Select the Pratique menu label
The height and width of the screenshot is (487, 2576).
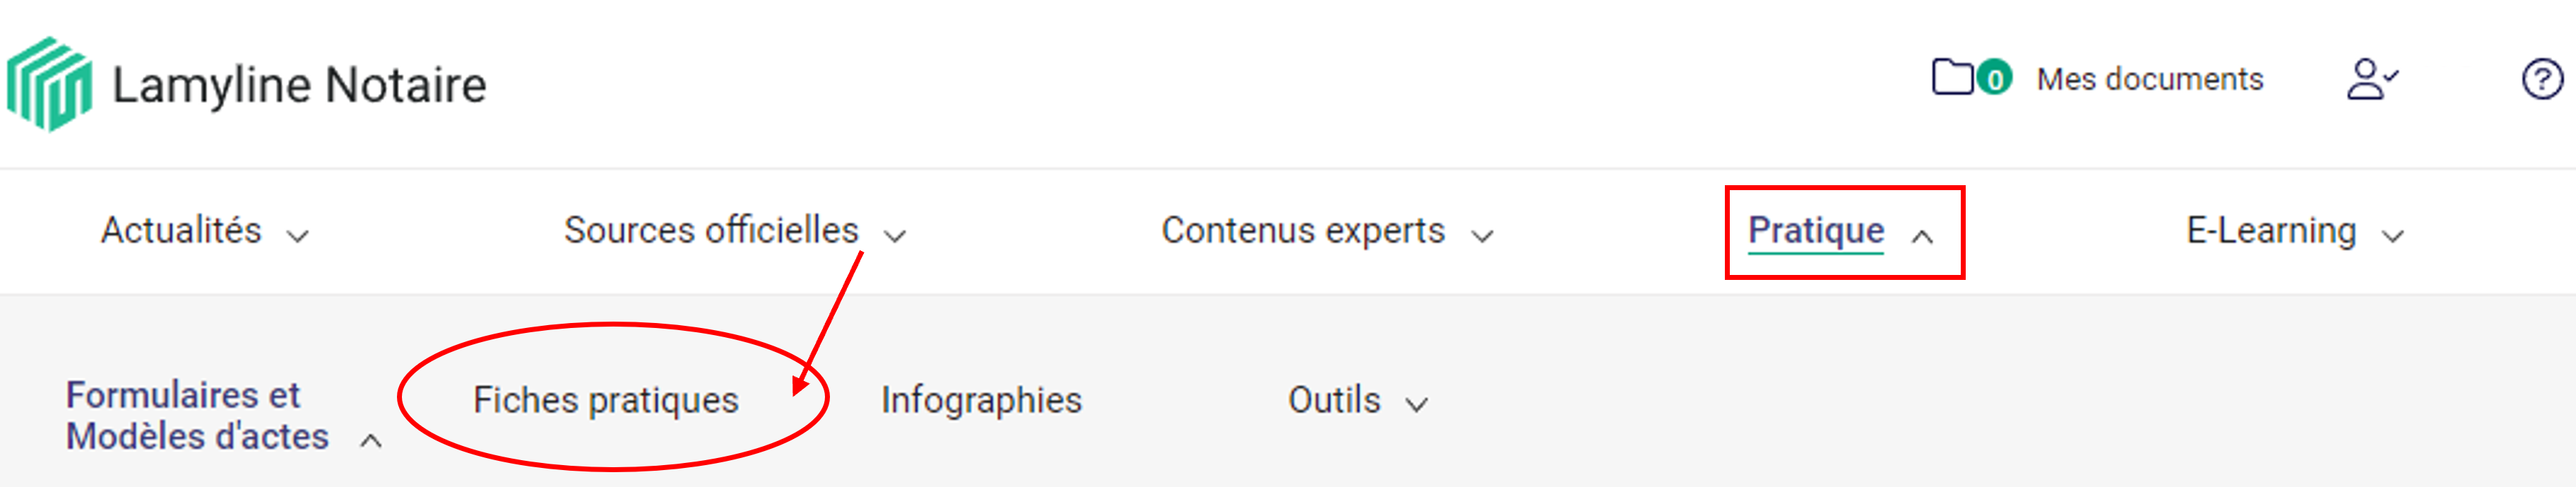point(1815,230)
